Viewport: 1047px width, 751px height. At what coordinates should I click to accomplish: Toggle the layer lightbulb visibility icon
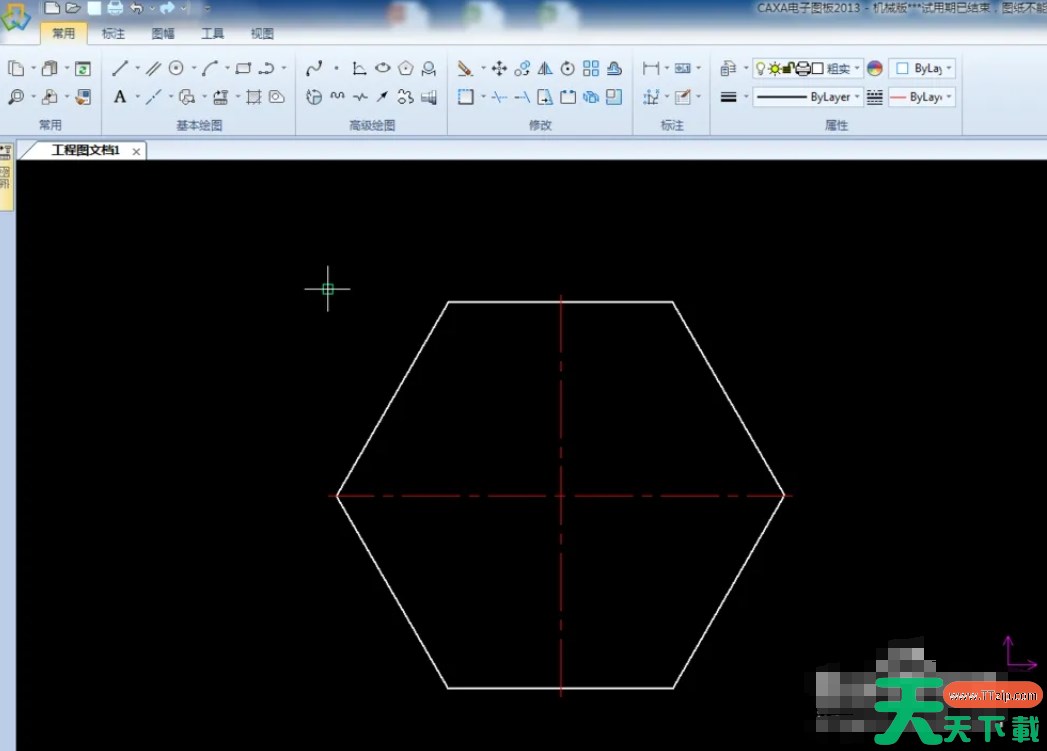761,68
